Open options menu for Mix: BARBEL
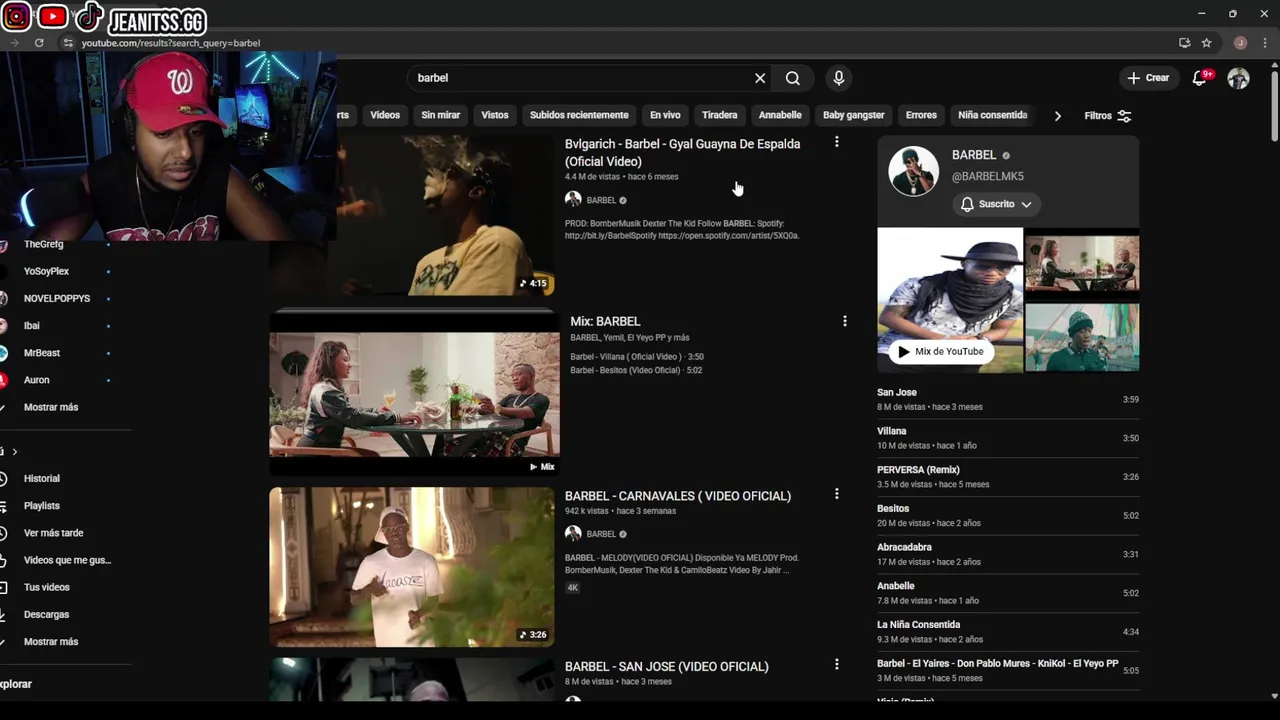The image size is (1280, 720). [845, 321]
